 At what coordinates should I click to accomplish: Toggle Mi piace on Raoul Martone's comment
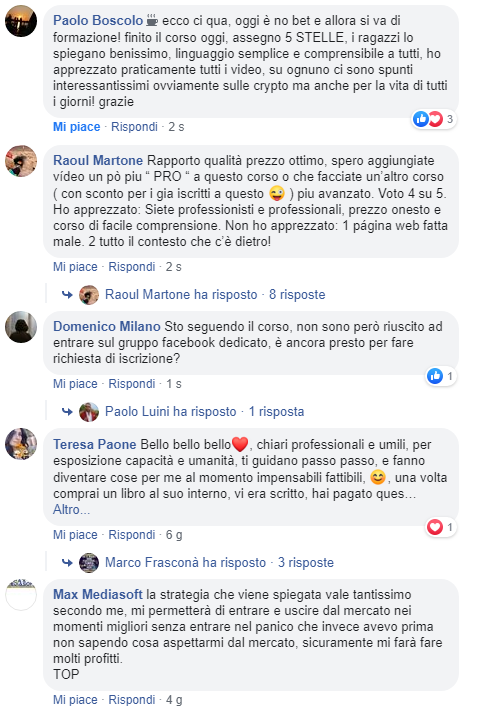[75, 267]
